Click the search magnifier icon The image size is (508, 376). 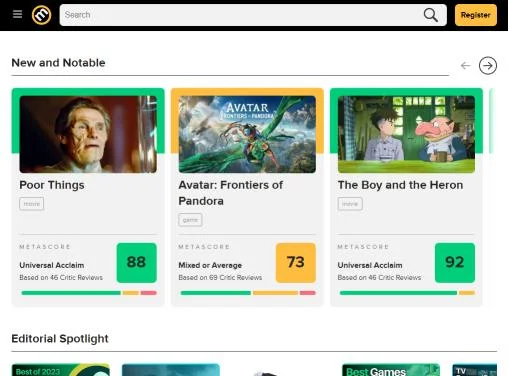coord(431,15)
